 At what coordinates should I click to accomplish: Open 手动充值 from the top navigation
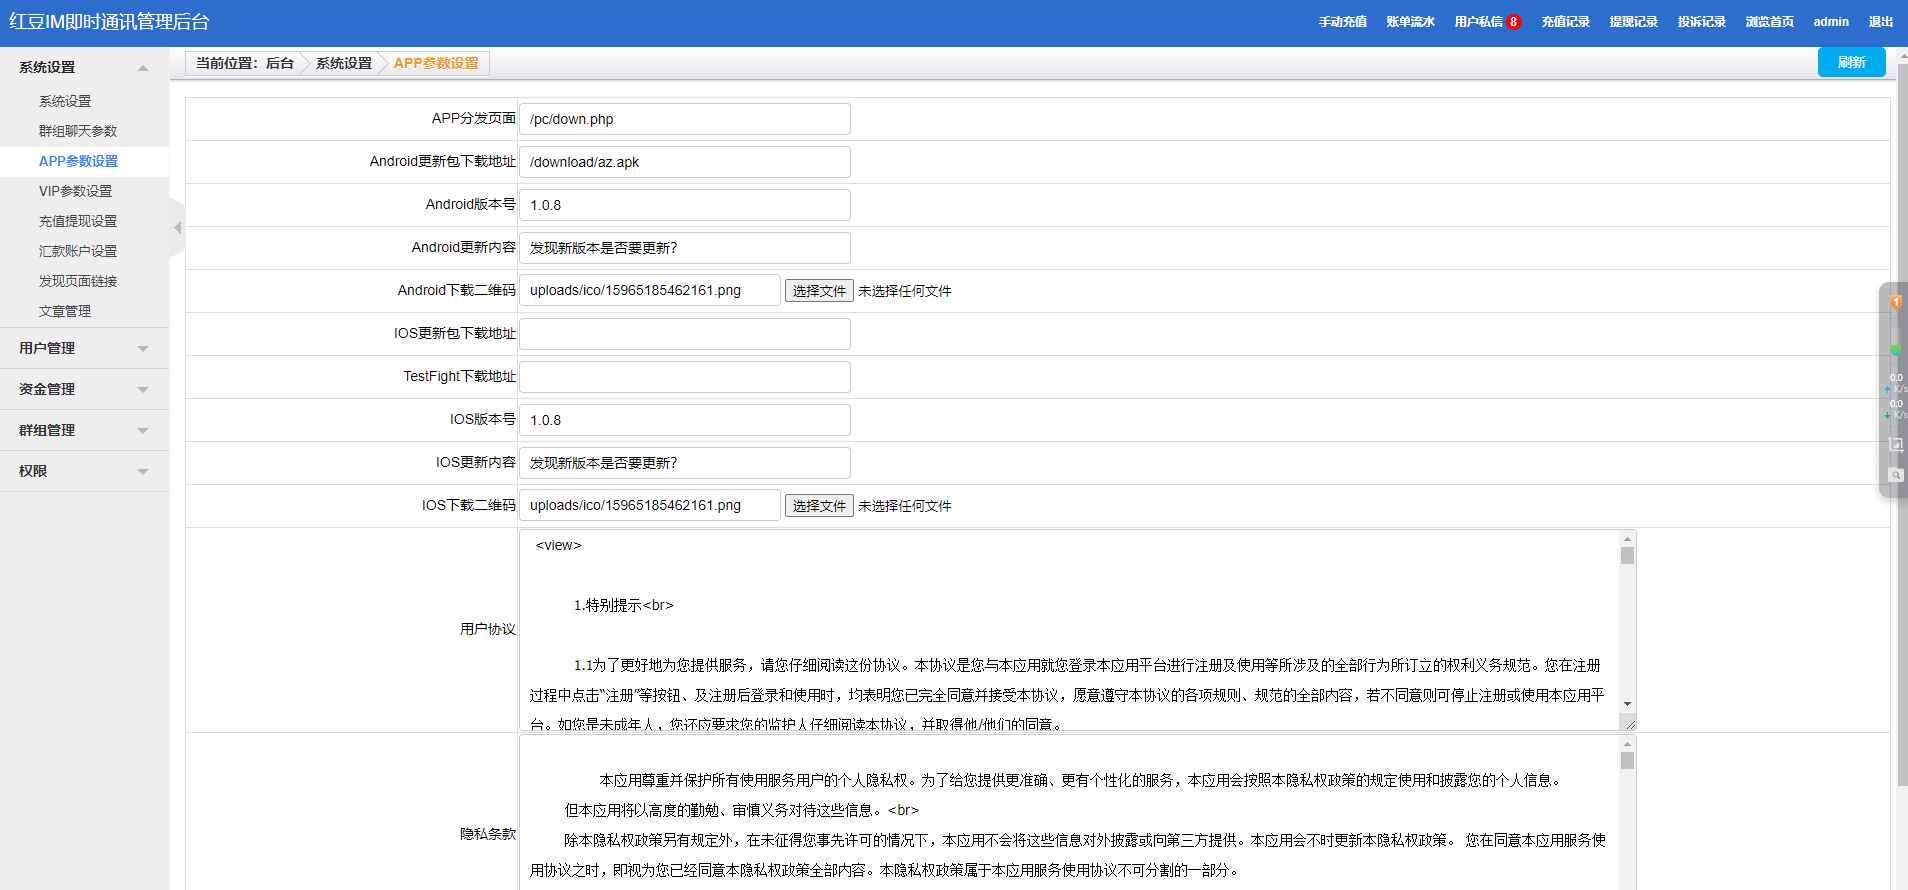click(1342, 22)
